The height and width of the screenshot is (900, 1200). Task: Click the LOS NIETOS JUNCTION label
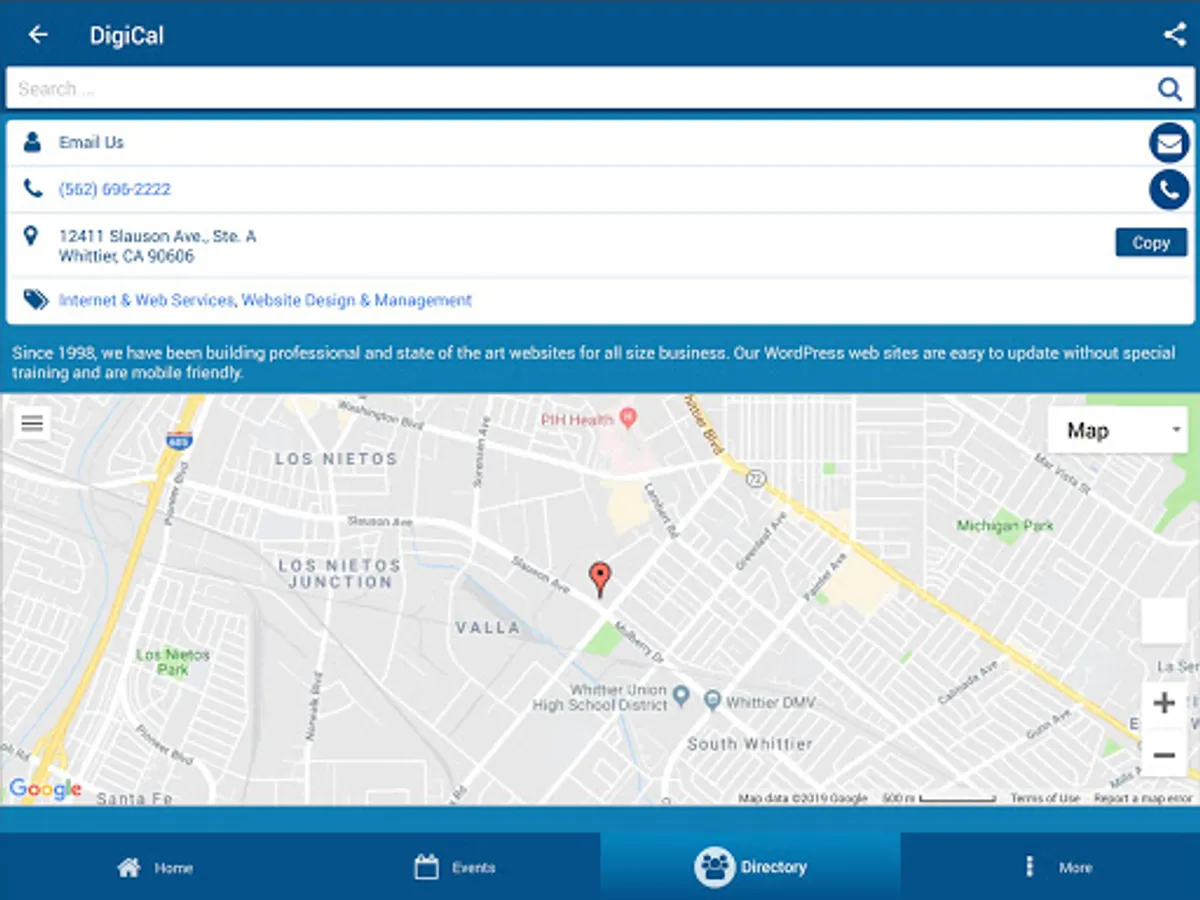pos(340,573)
